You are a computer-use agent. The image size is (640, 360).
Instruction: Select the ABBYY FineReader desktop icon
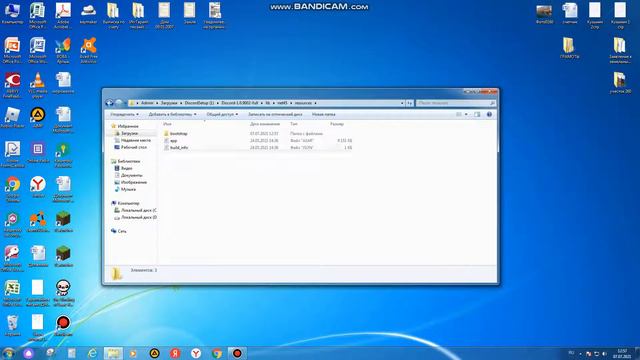(12, 85)
